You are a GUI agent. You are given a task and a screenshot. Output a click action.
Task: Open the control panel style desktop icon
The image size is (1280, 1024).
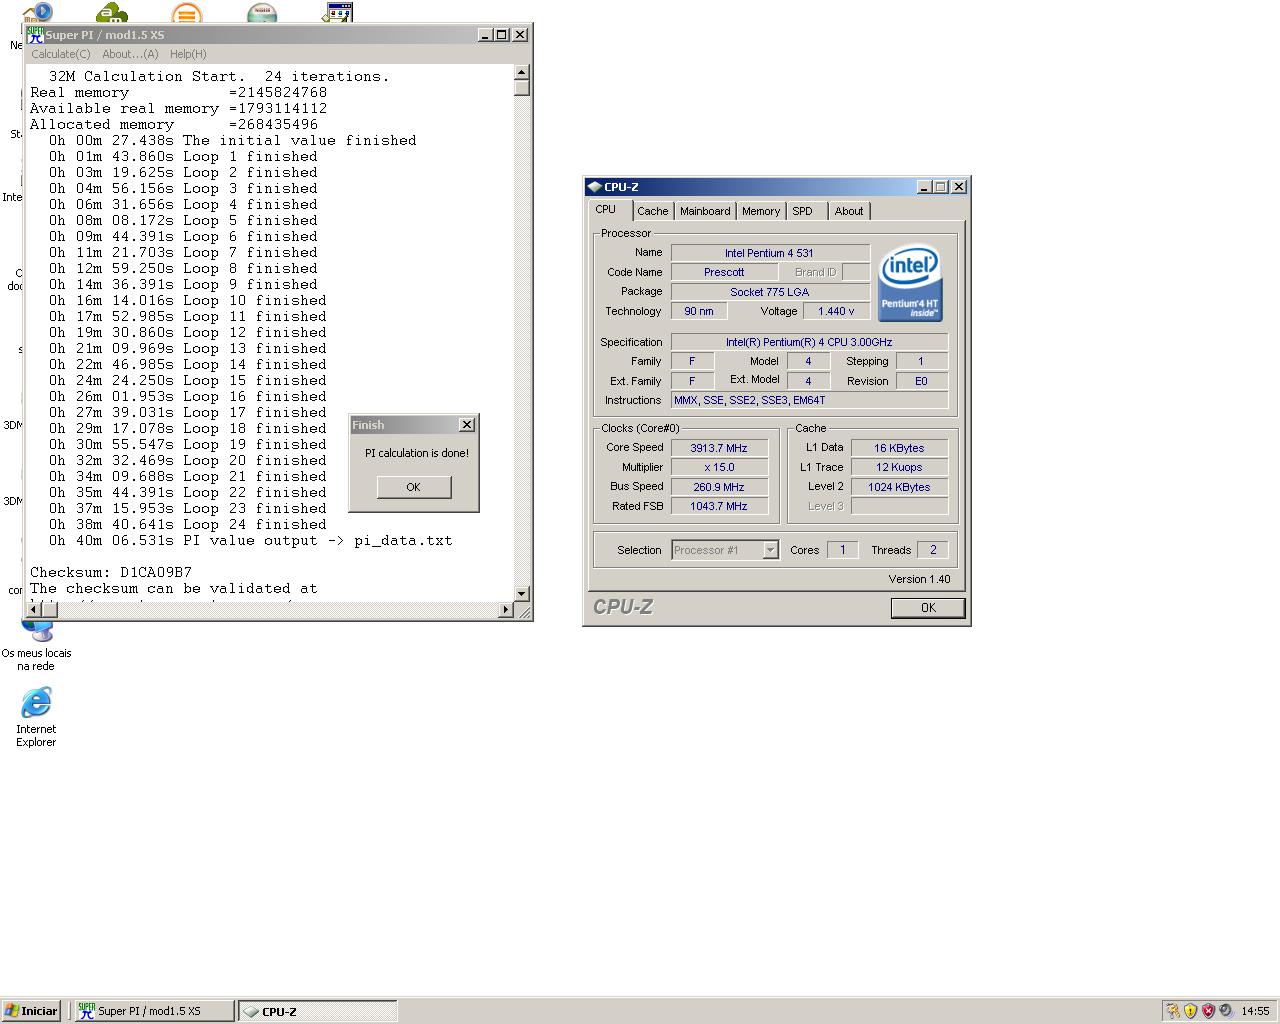(x=338, y=13)
